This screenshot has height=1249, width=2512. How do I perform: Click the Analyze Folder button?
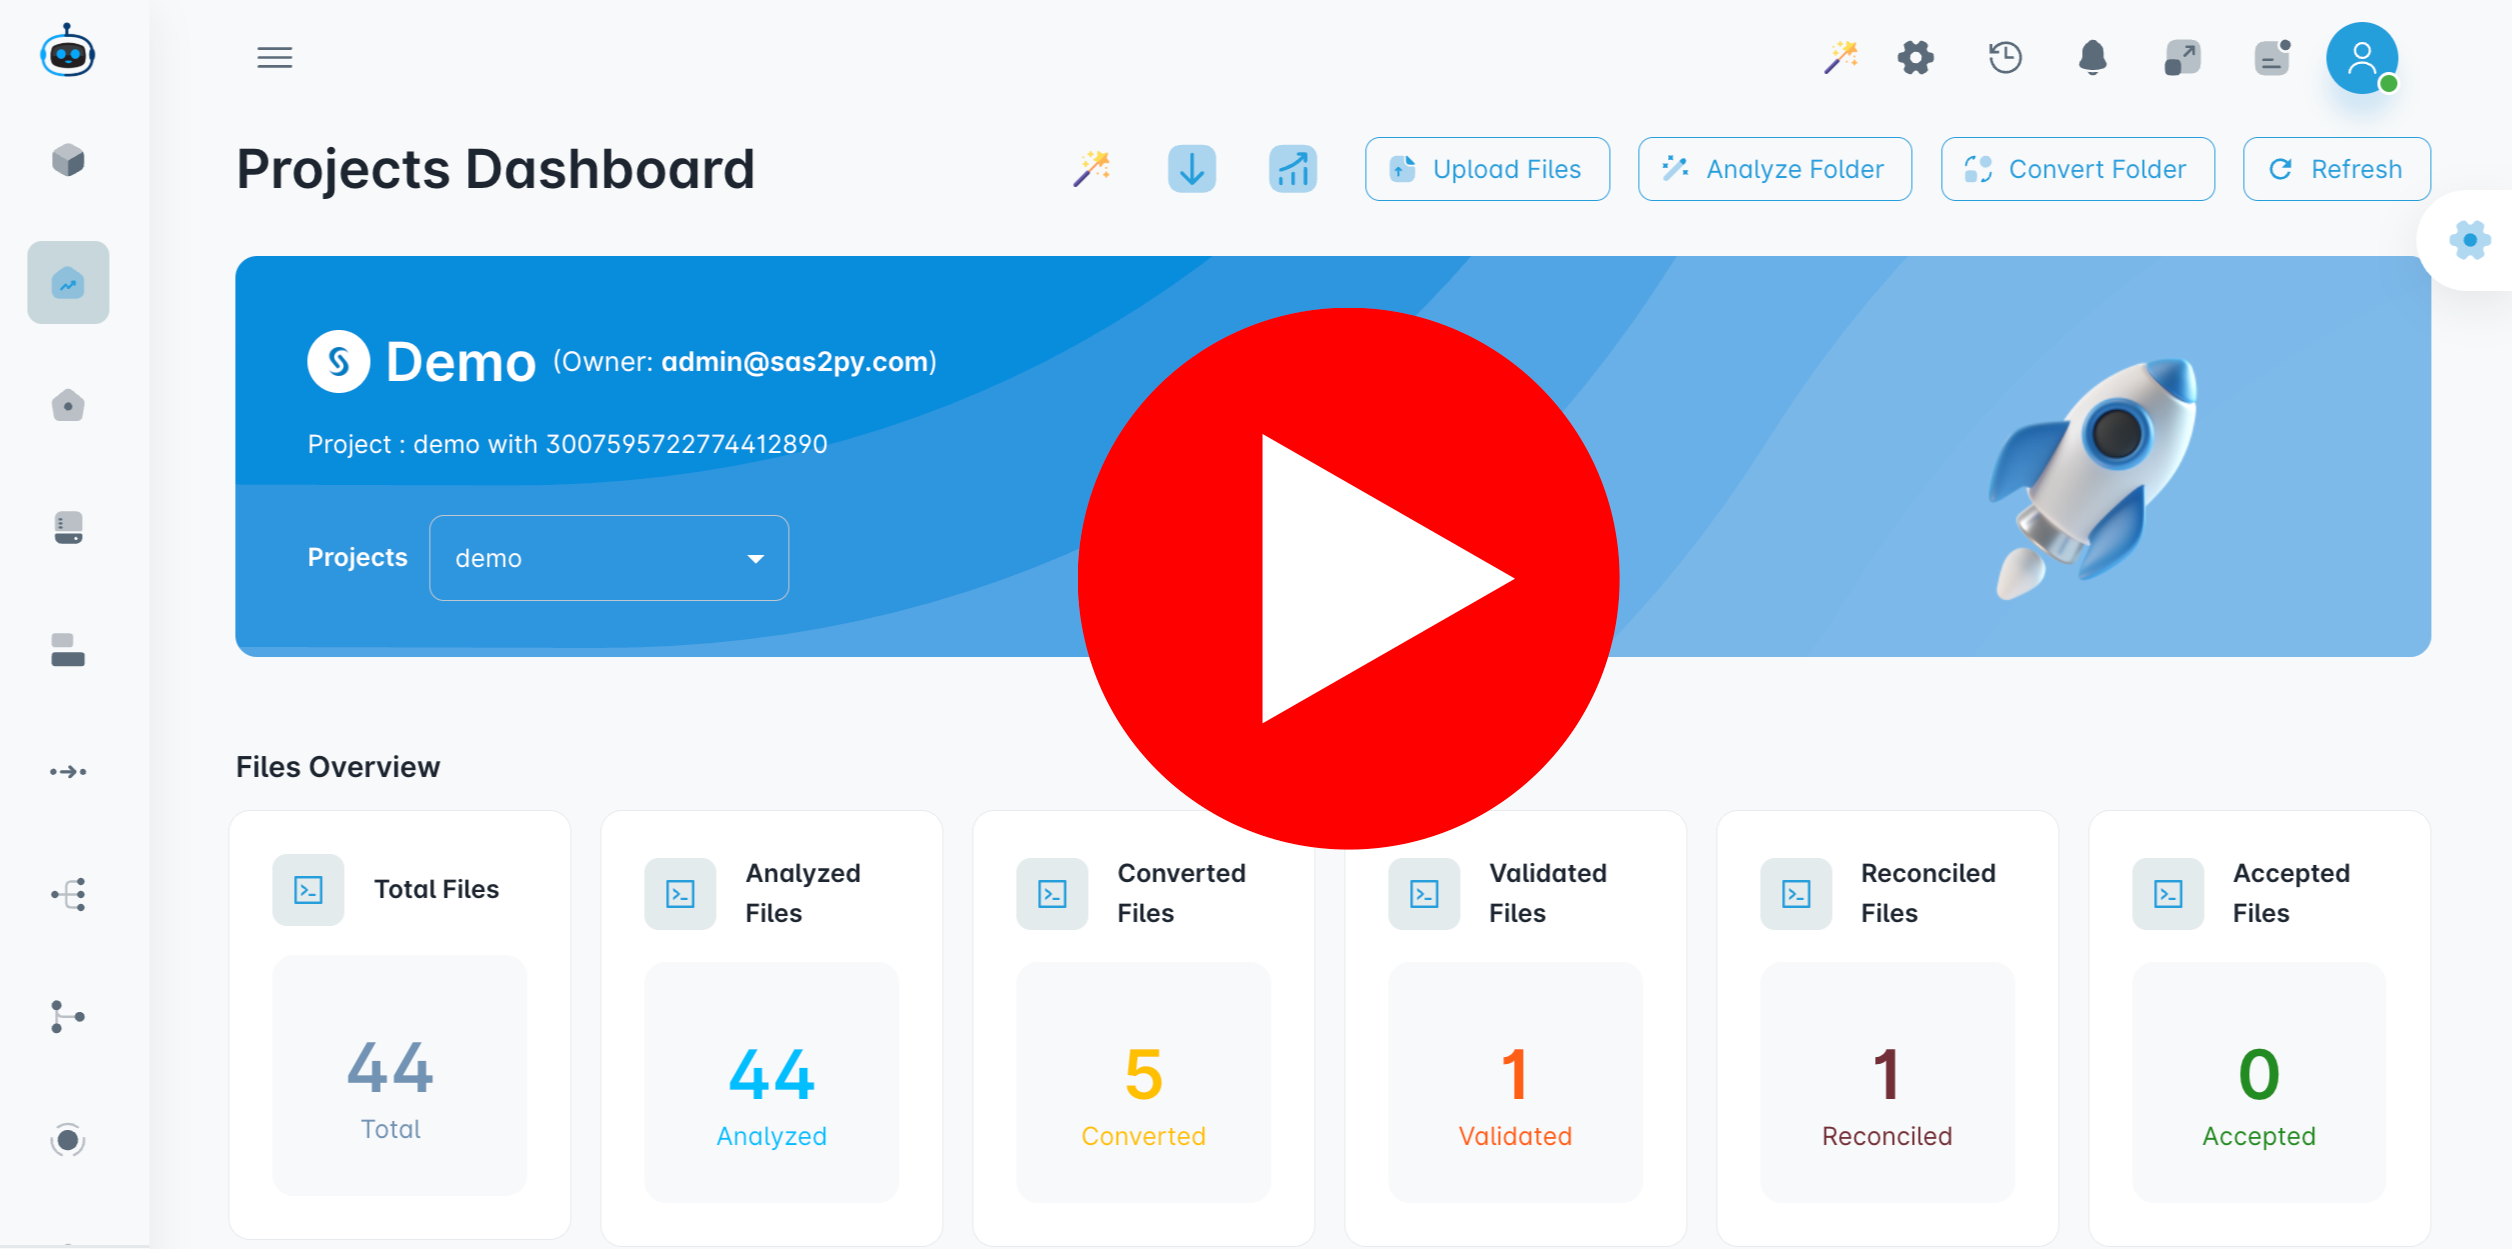(x=1774, y=169)
